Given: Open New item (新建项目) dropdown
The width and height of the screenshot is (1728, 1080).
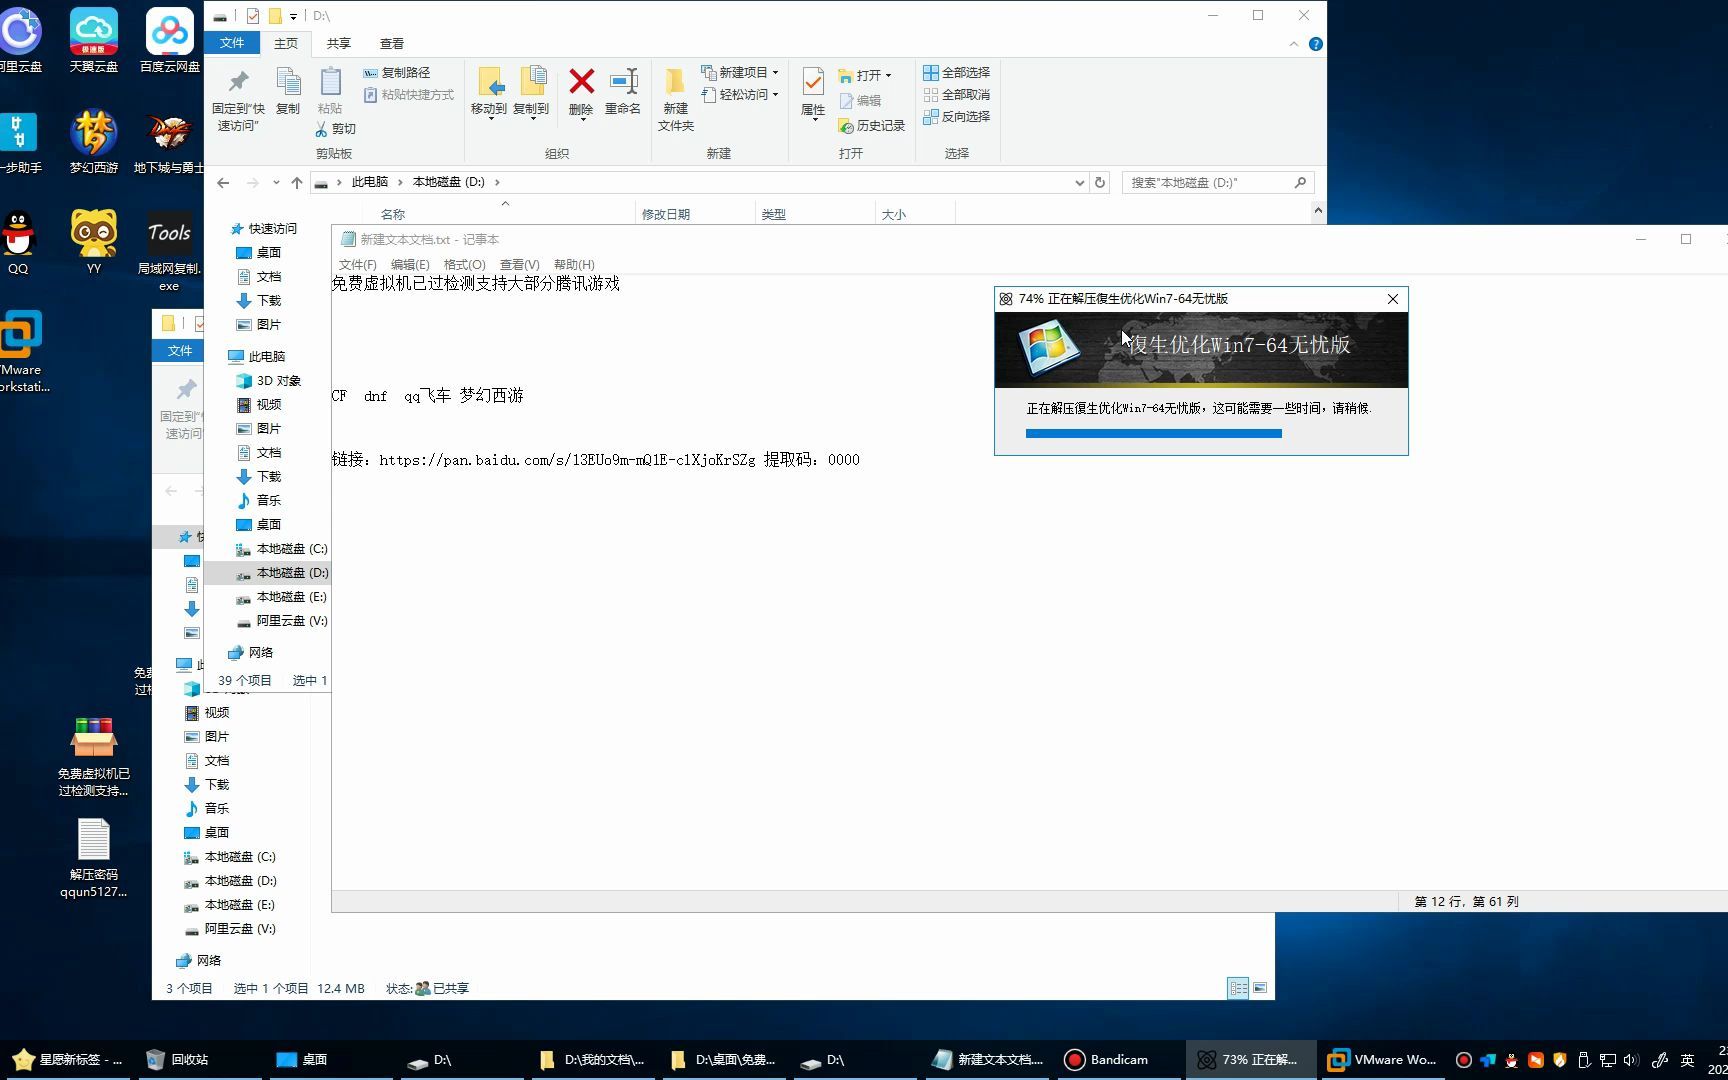Looking at the screenshot, I should point(739,72).
